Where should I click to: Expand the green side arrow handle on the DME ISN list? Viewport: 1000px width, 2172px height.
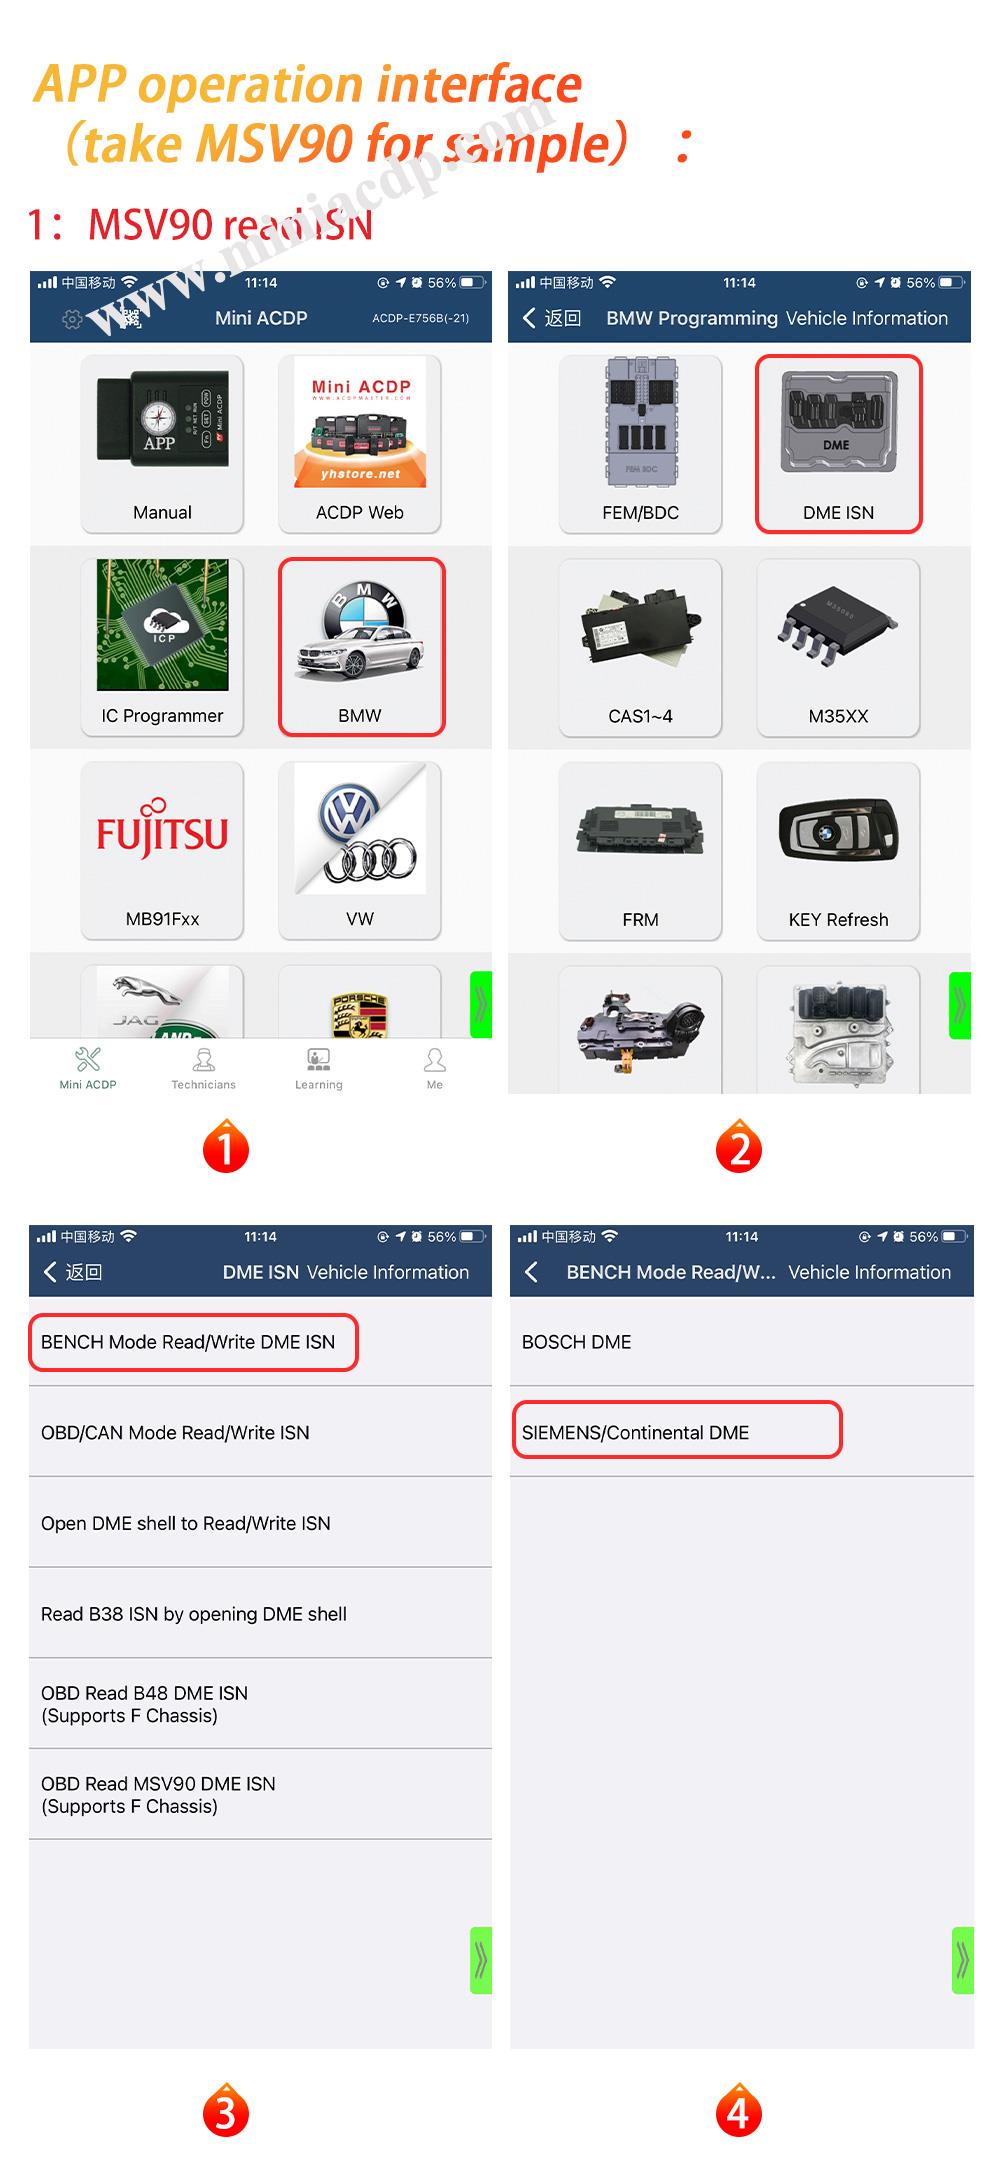point(481,1960)
